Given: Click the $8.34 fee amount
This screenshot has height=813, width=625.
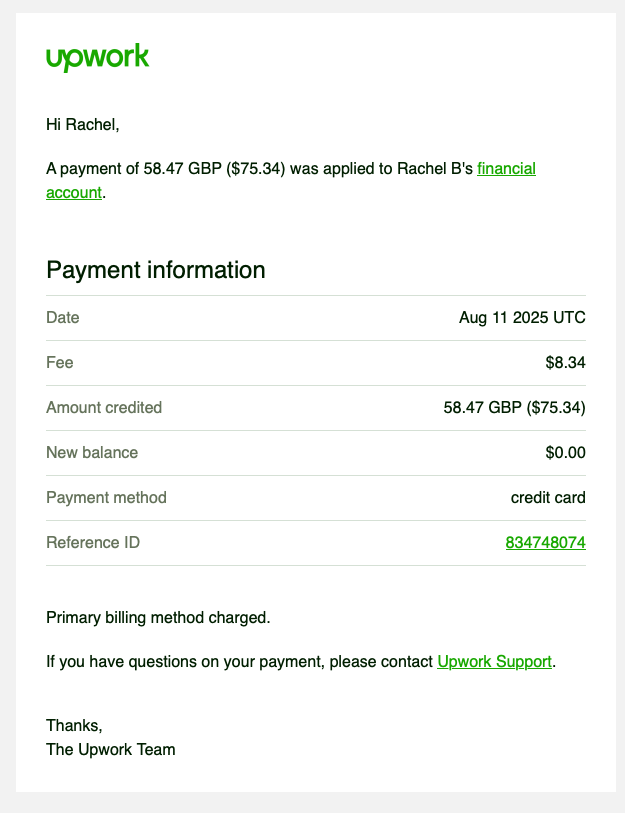Looking at the screenshot, I should 565,363.
